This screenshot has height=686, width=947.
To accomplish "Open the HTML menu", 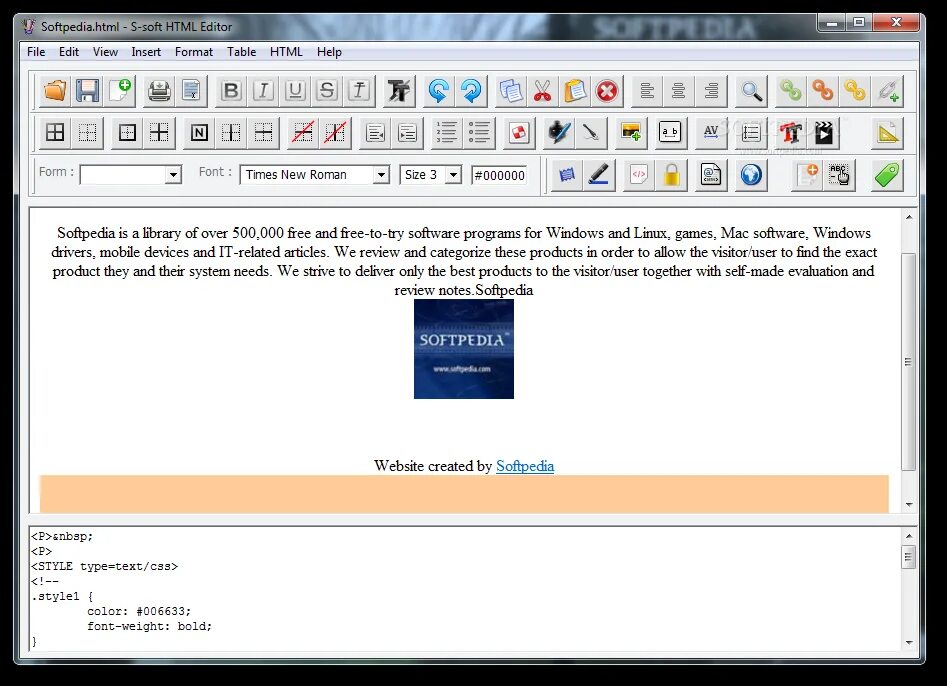I will (286, 52).
